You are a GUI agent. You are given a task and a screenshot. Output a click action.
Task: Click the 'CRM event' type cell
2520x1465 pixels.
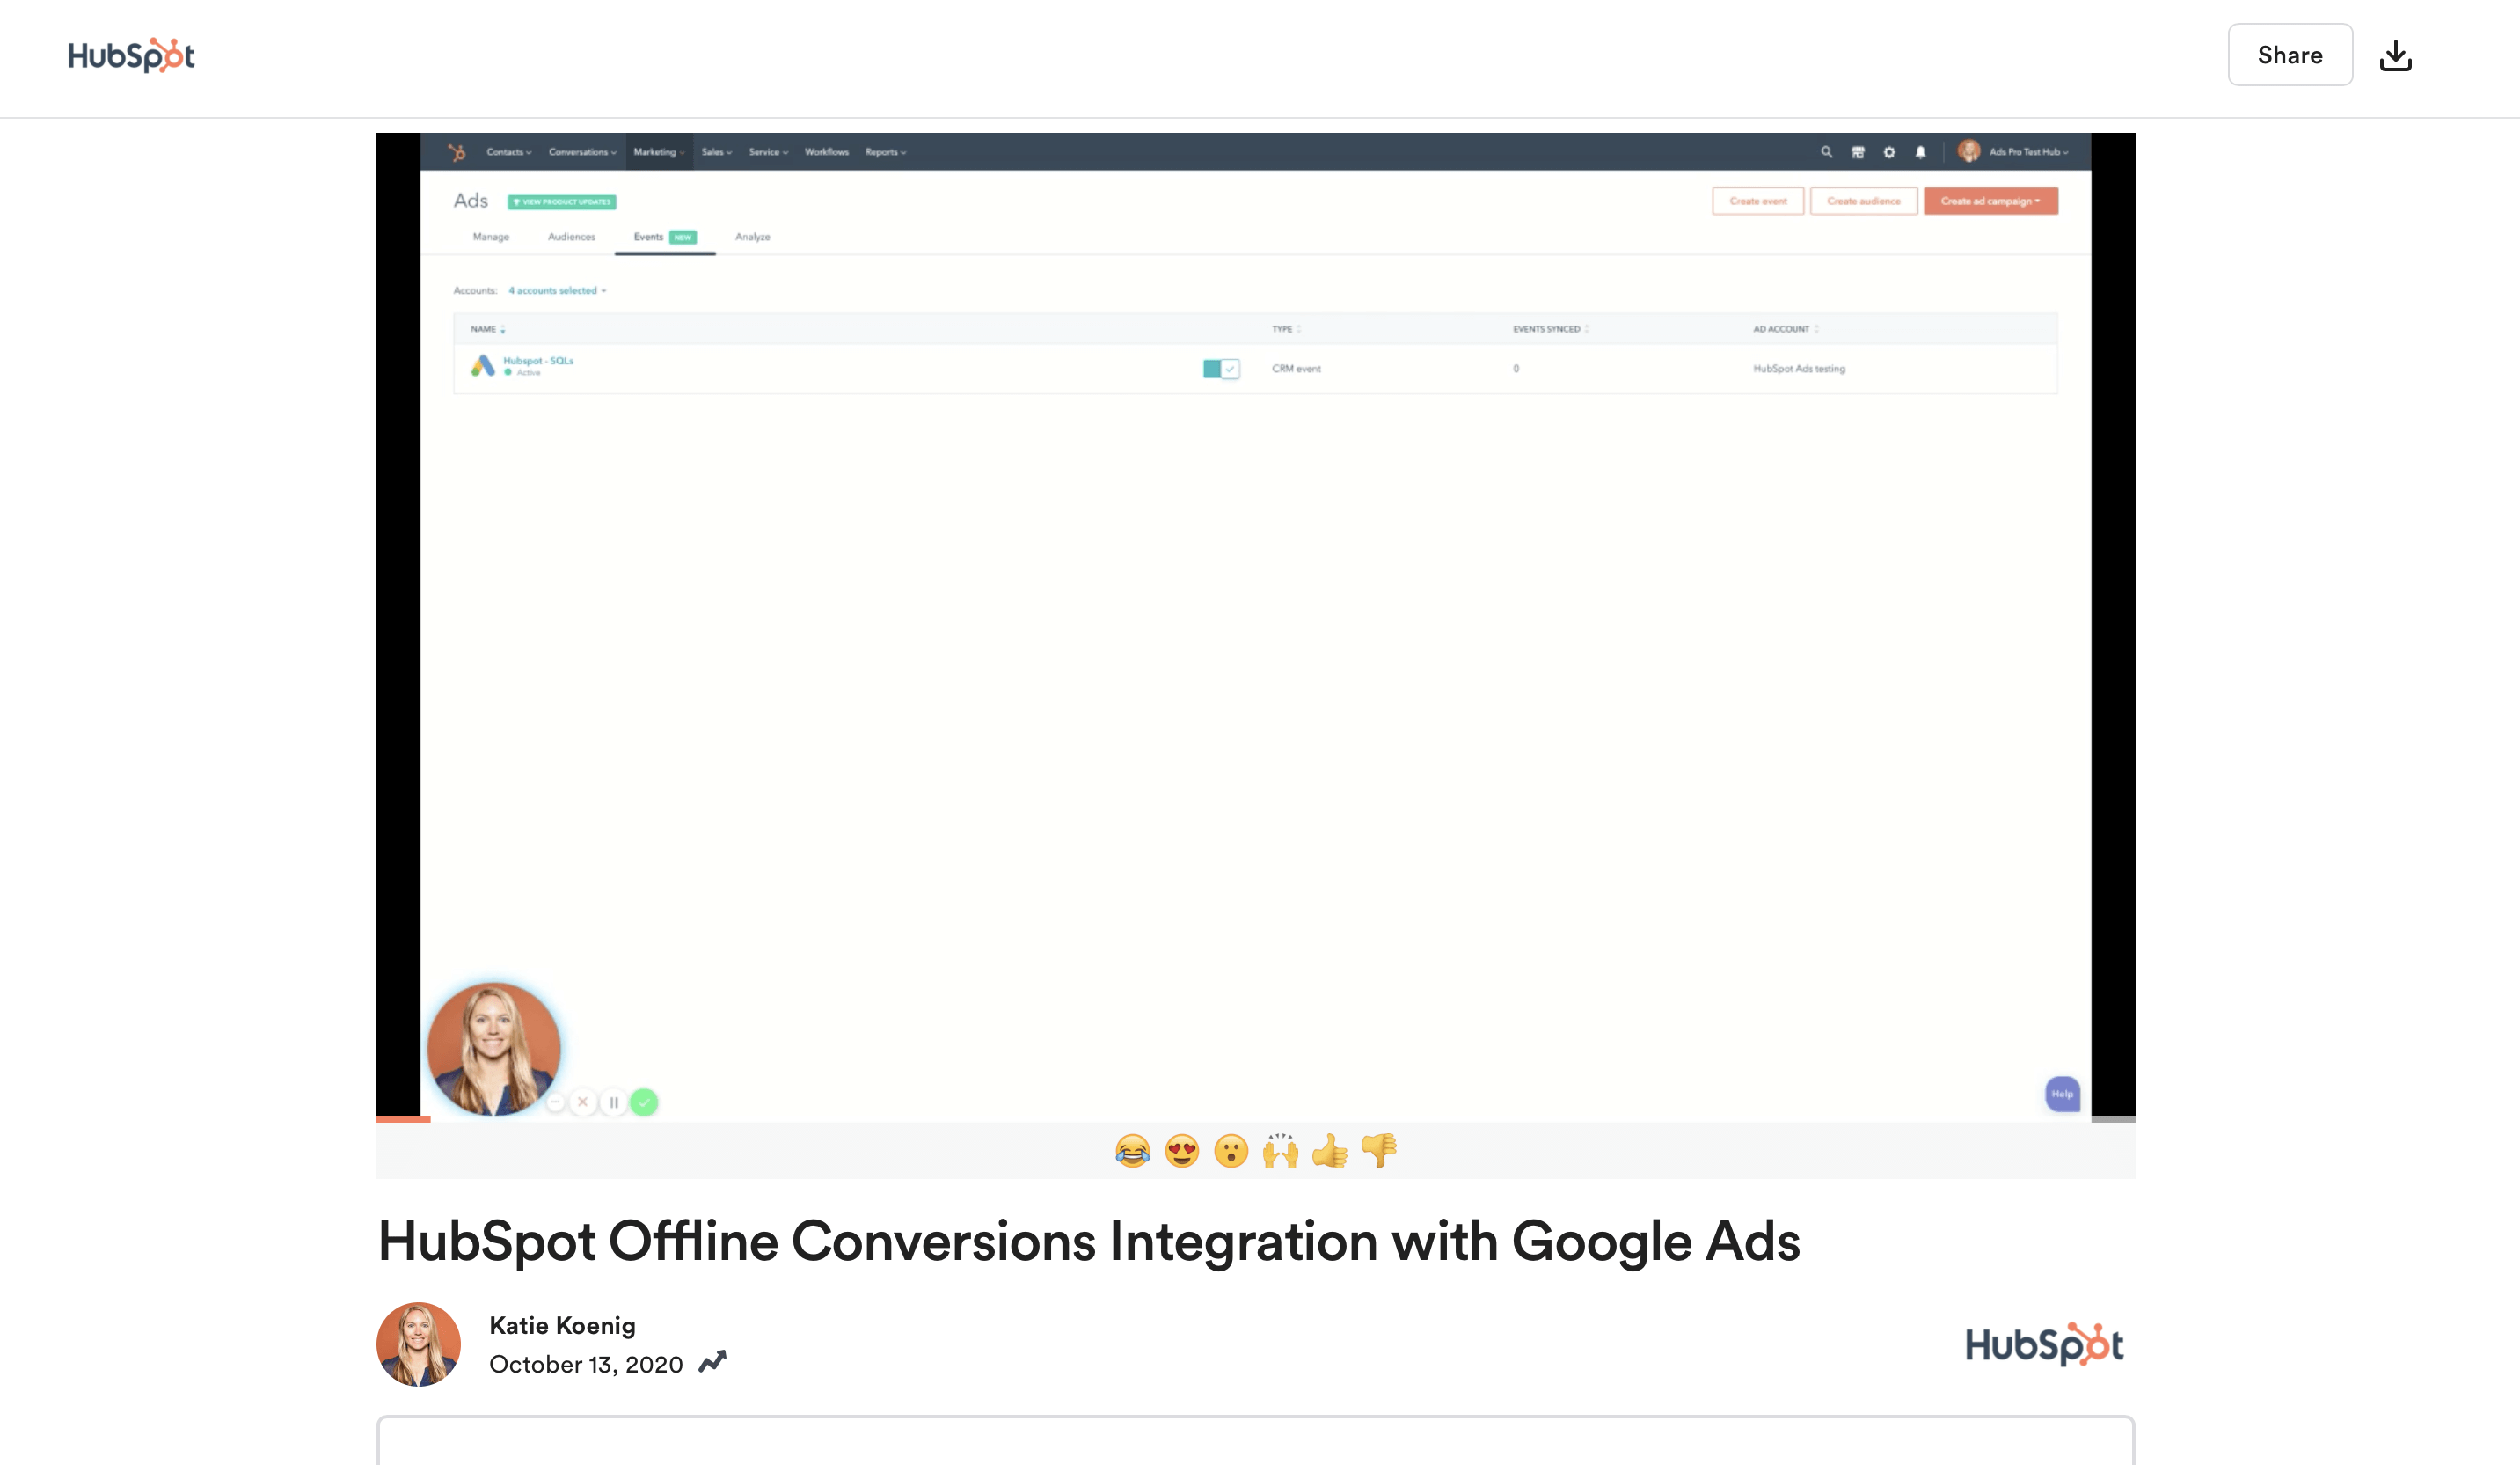click(x=1296, y=369)
